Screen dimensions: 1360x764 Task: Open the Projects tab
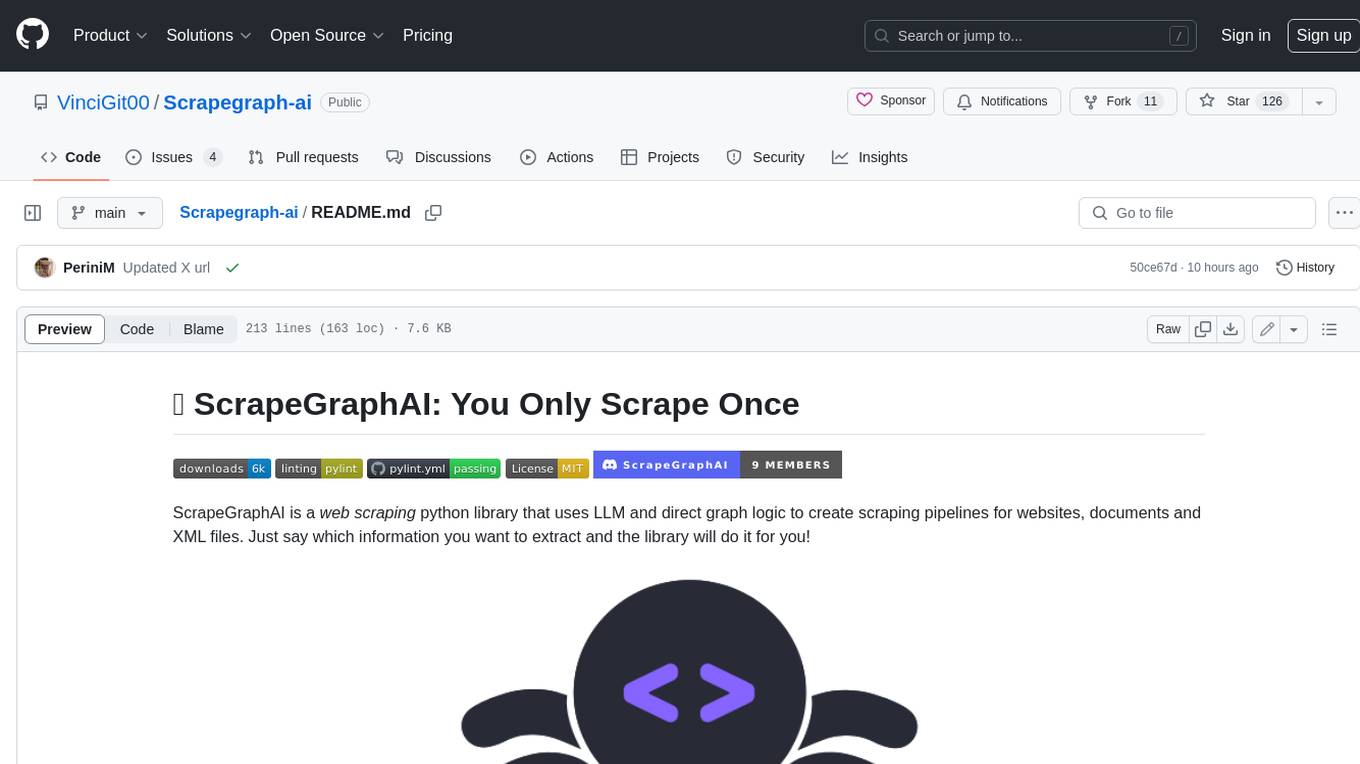[660, 157]
